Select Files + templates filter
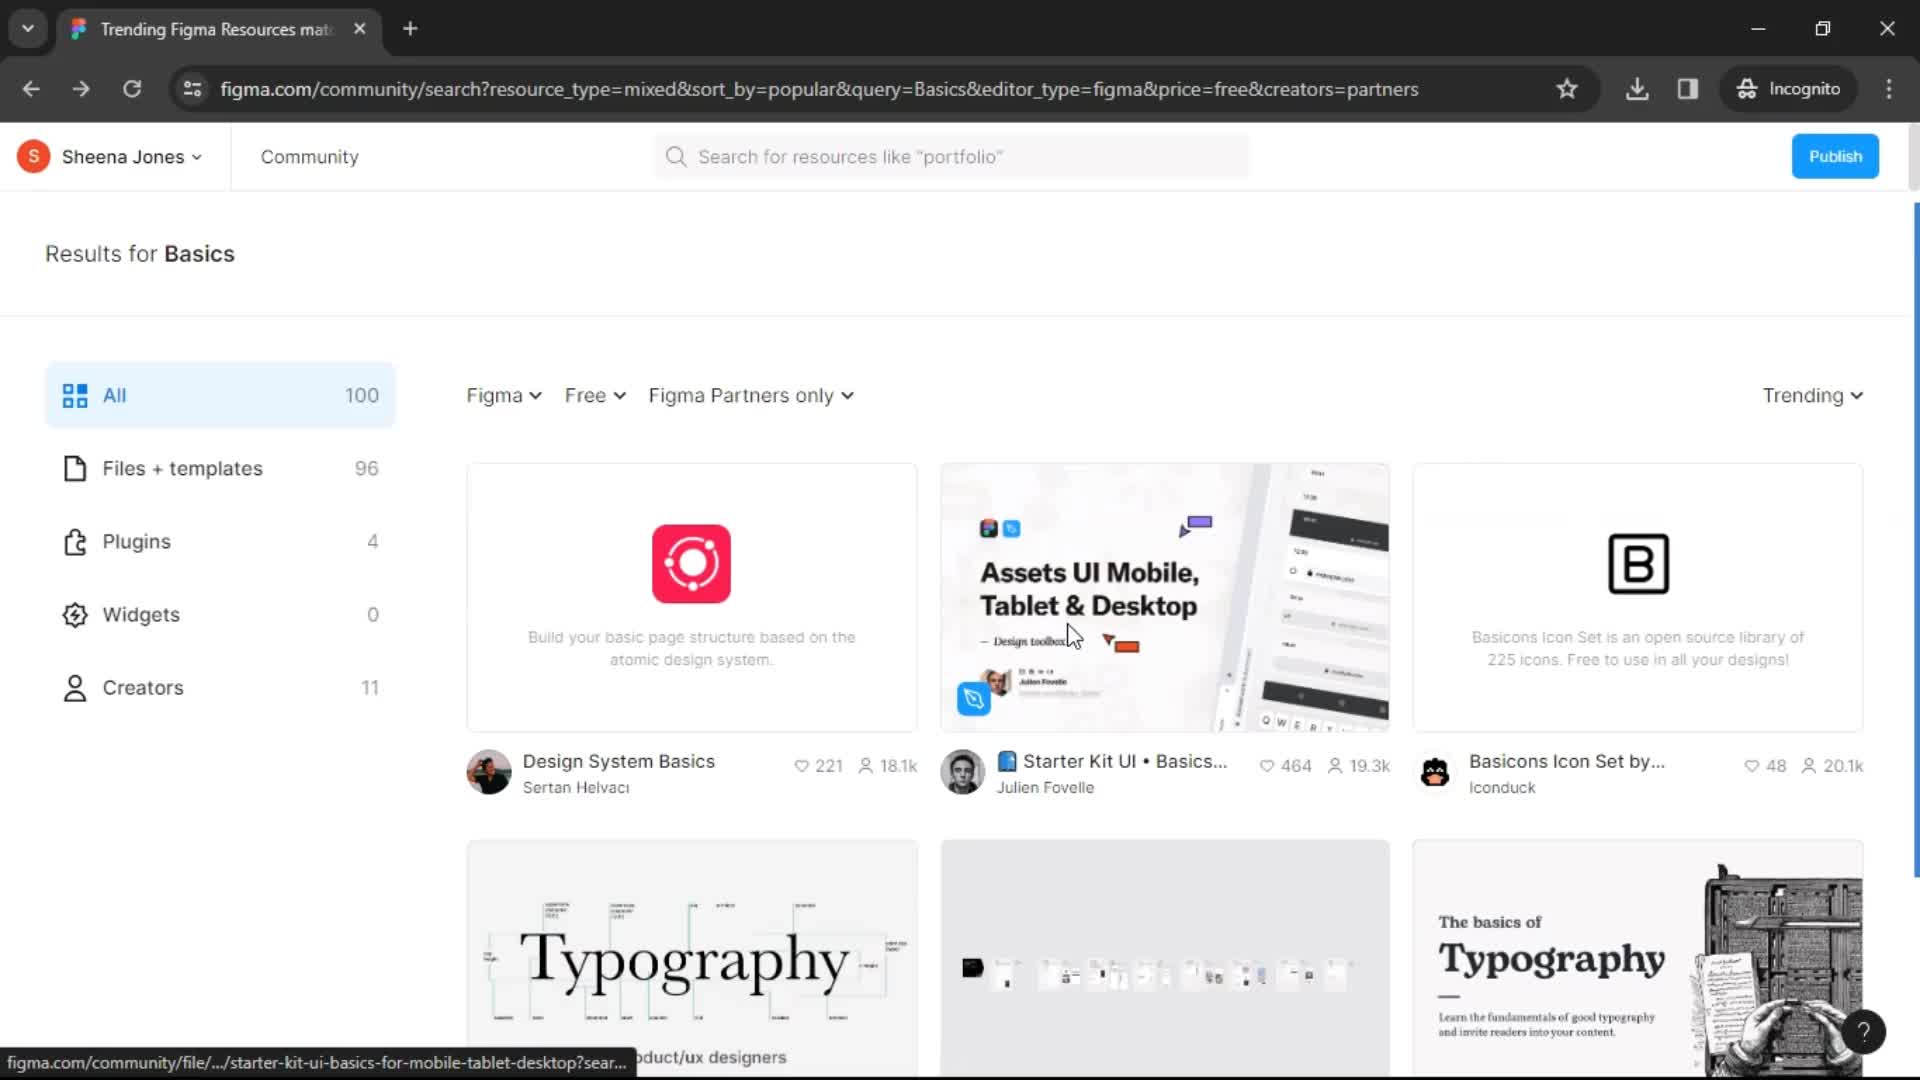 click(x=220, y=468)
